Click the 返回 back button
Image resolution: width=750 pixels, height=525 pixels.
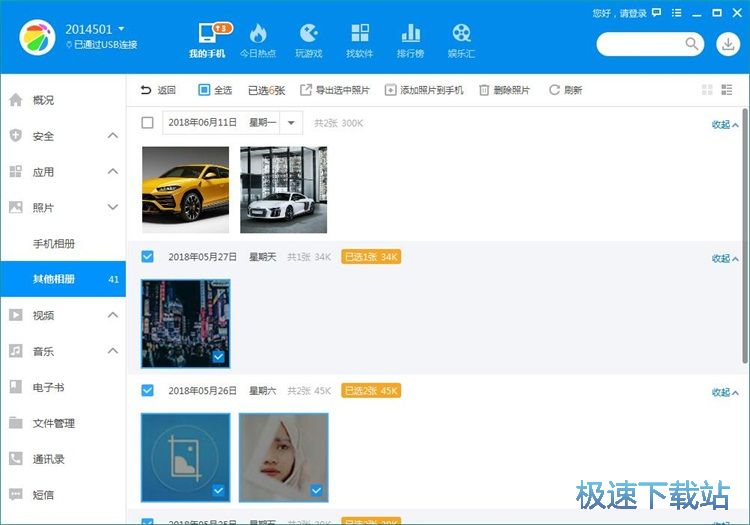pyautogui.click(x=158, y=90)
